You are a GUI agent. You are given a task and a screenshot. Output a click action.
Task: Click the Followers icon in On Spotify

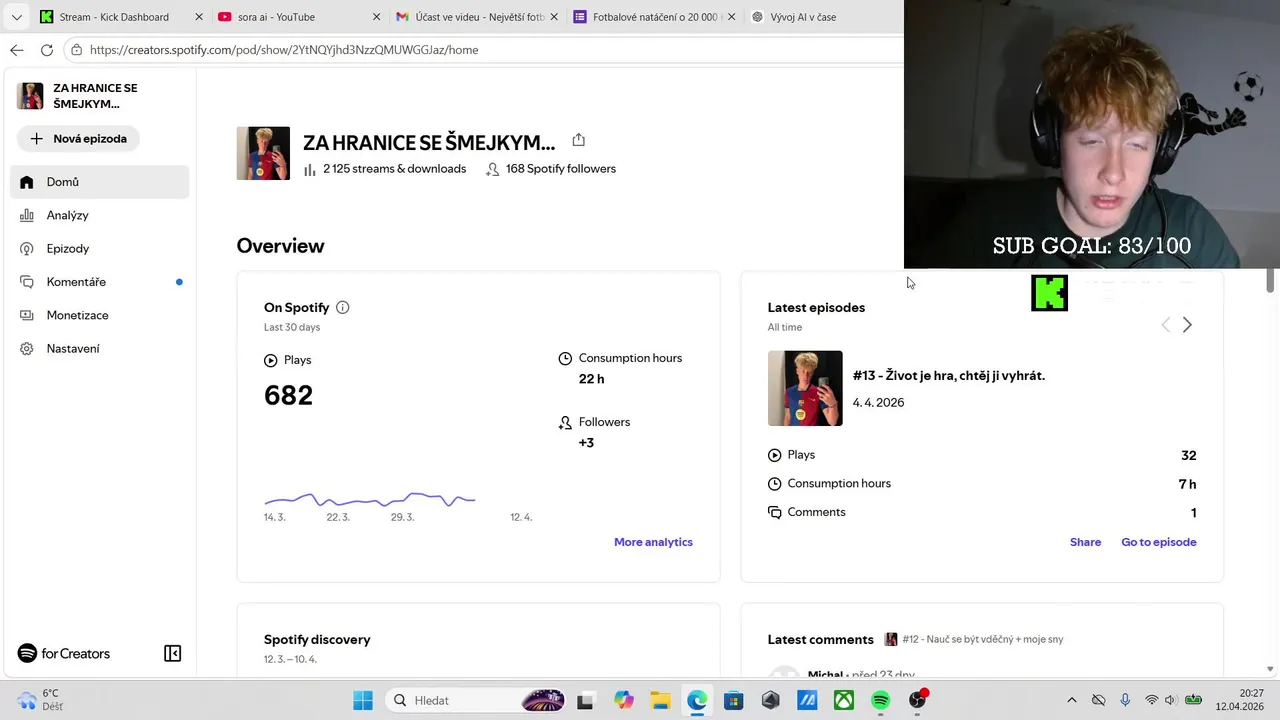[x=565, y=422]
